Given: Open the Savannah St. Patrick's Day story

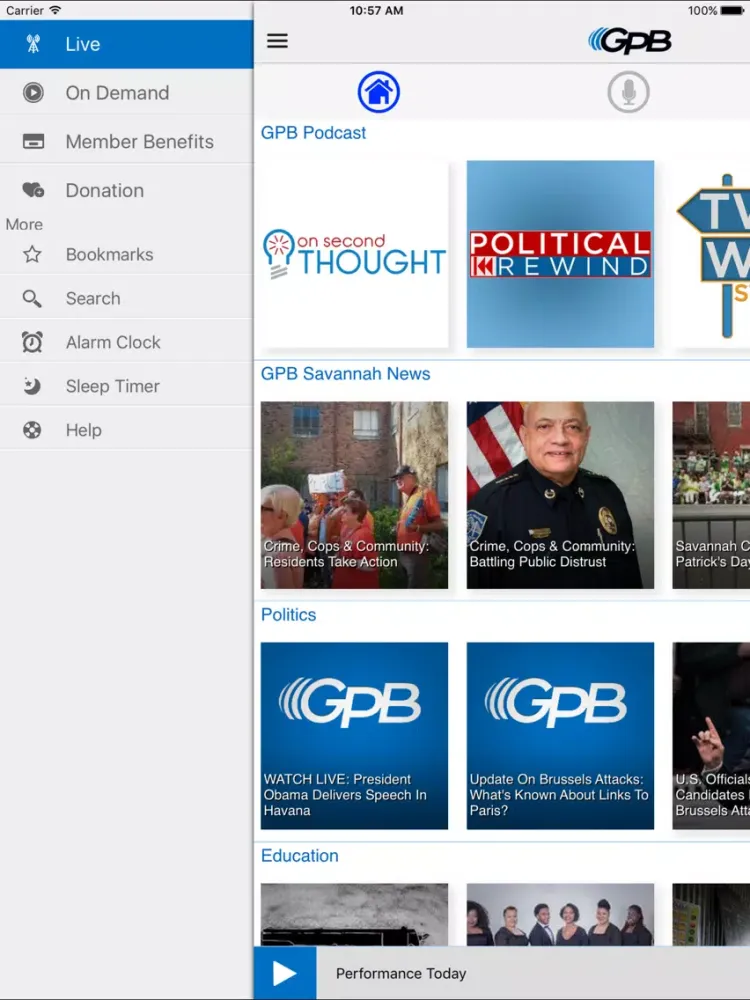Looking at the screenshot, I should [x=711, y=495].
